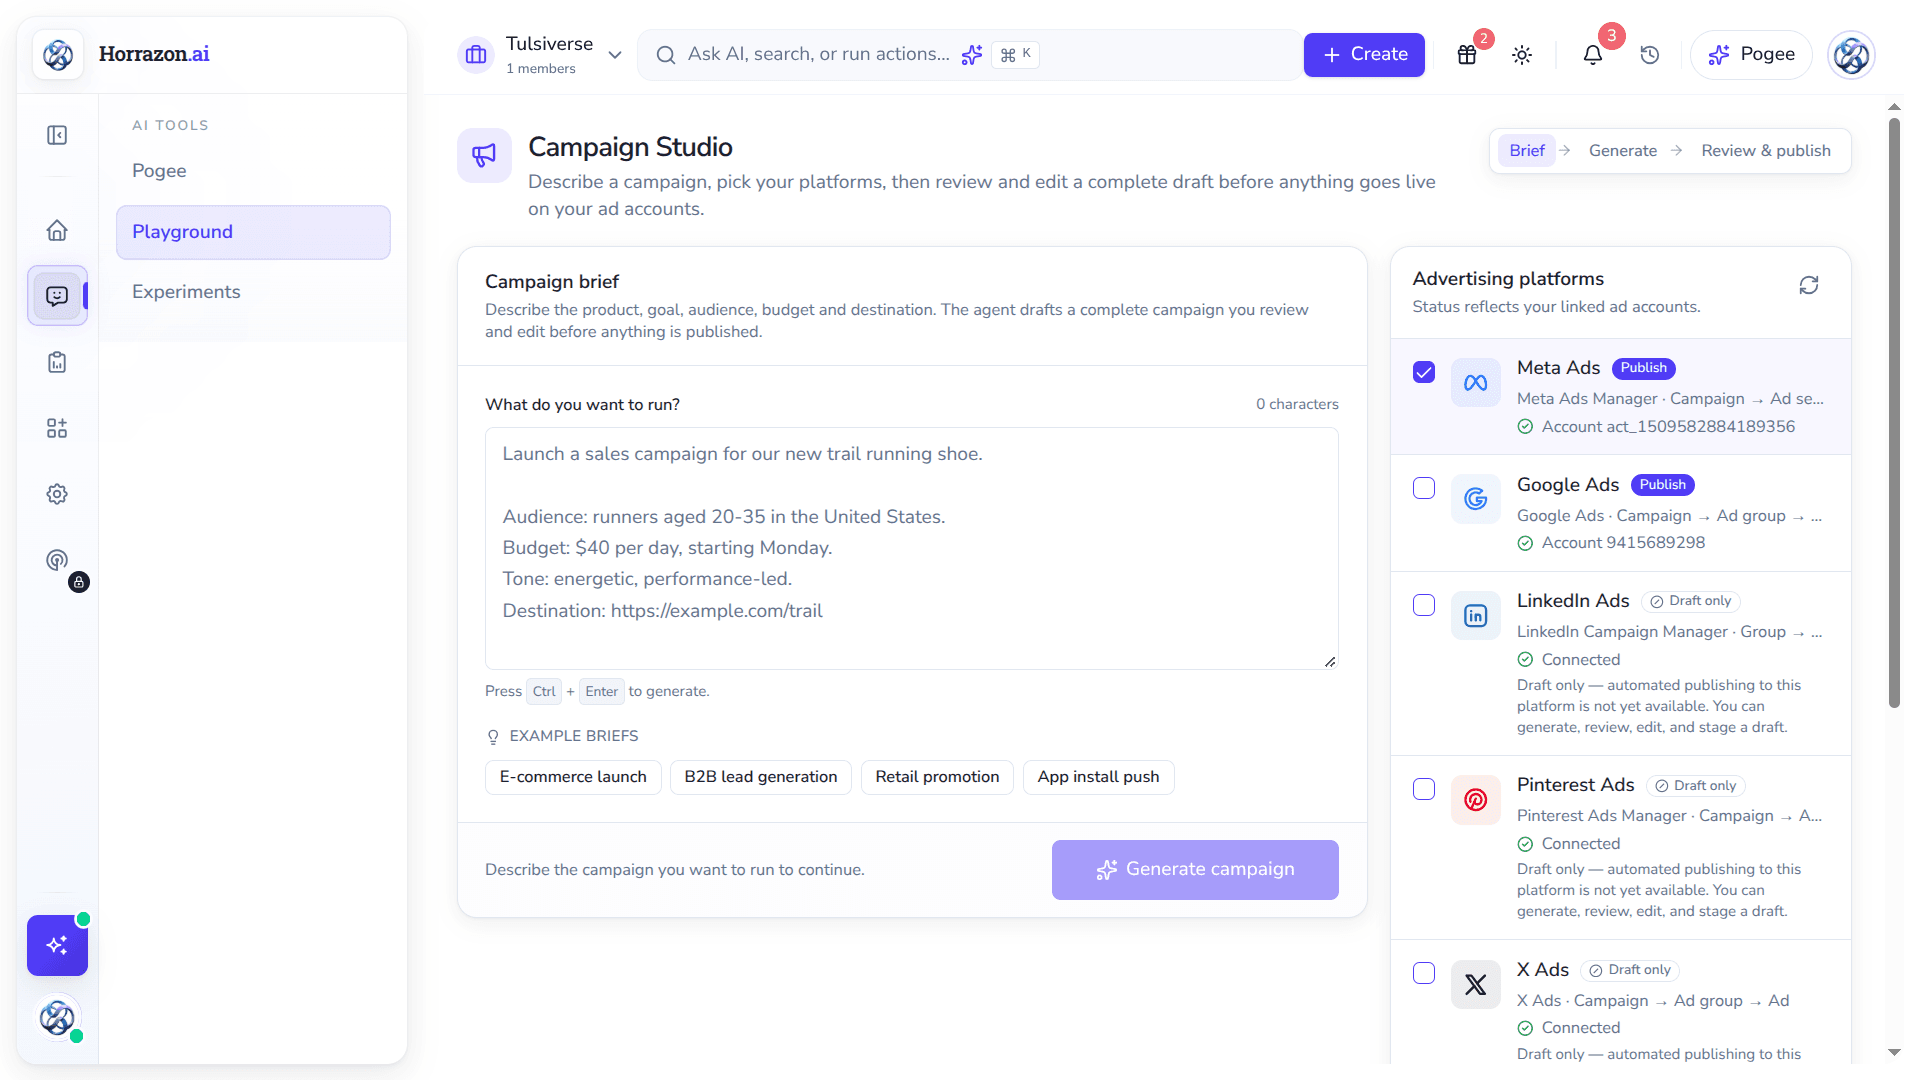Click into the campaign brief text area
Viewport: 1920px width, 1080px height.
coord(912,548)
